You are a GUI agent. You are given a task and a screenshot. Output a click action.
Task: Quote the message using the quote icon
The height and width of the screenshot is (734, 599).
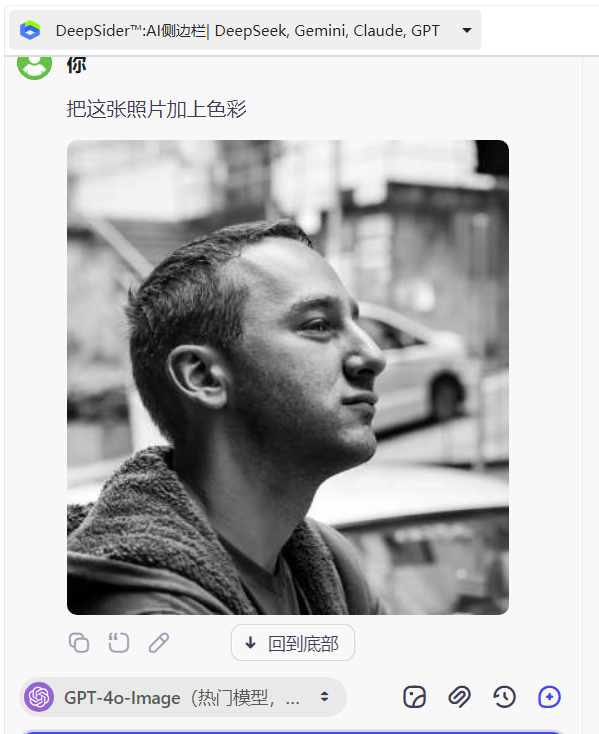point(118,642)
